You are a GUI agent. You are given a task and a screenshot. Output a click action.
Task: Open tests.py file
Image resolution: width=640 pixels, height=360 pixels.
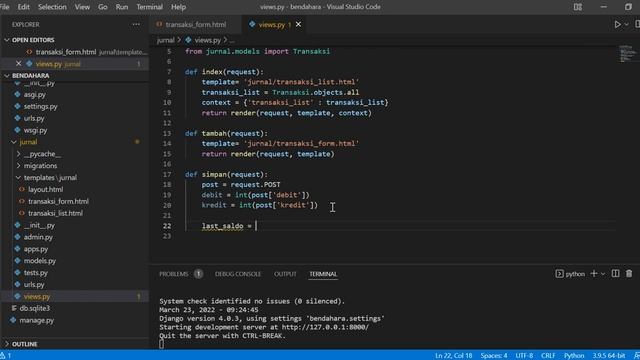click(x=36, y=273)
